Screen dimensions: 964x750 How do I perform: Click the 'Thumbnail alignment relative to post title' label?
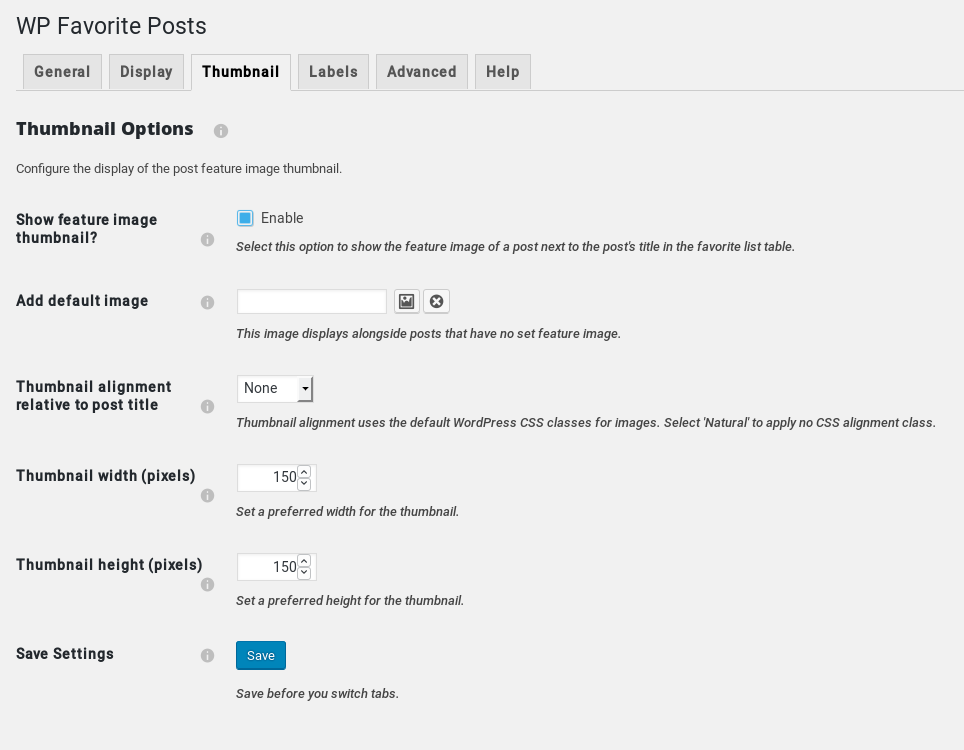tap(93, 396)
